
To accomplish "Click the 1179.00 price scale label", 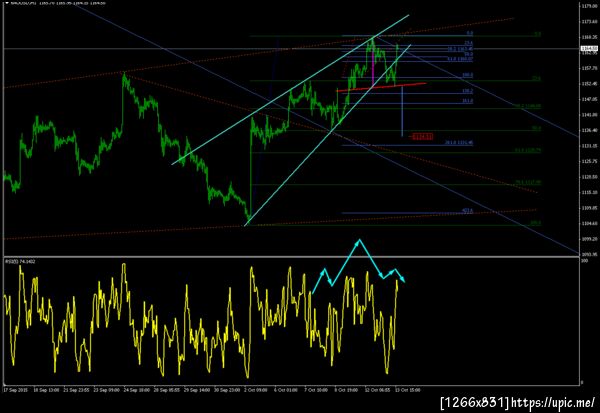I will point(589,6).
